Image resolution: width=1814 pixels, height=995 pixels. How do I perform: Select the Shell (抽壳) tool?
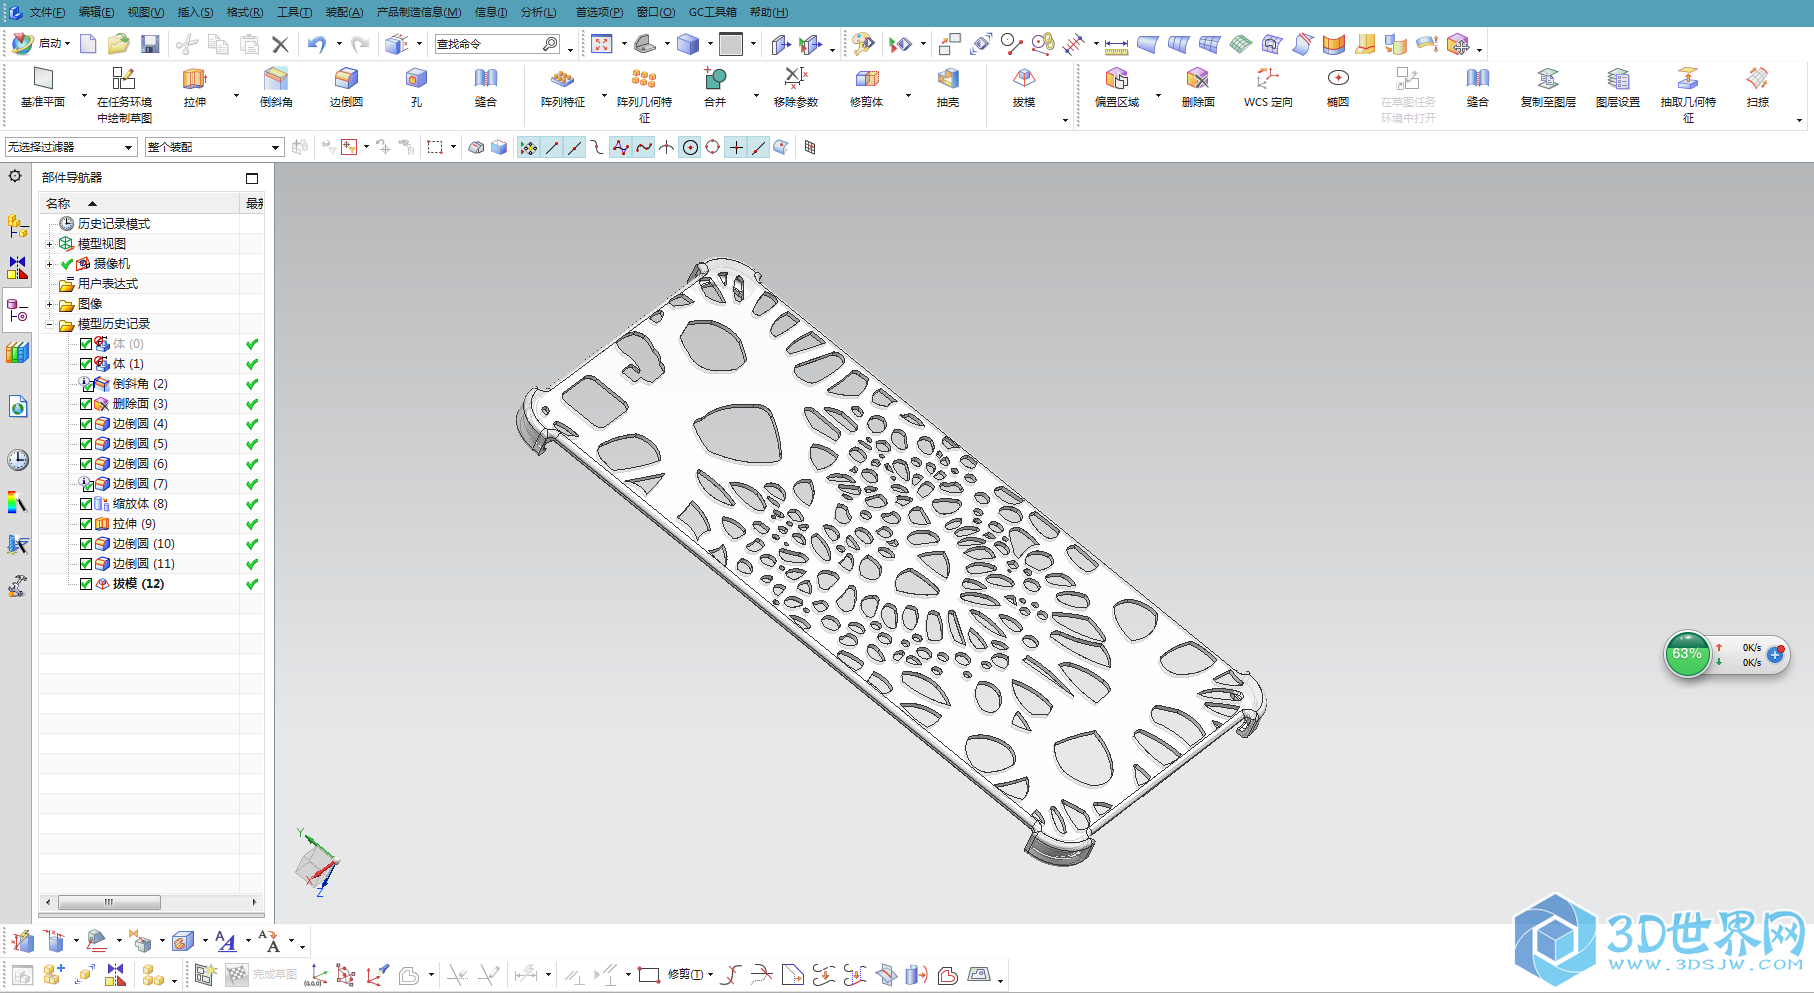pyautogui.click(x=948, y=87)
